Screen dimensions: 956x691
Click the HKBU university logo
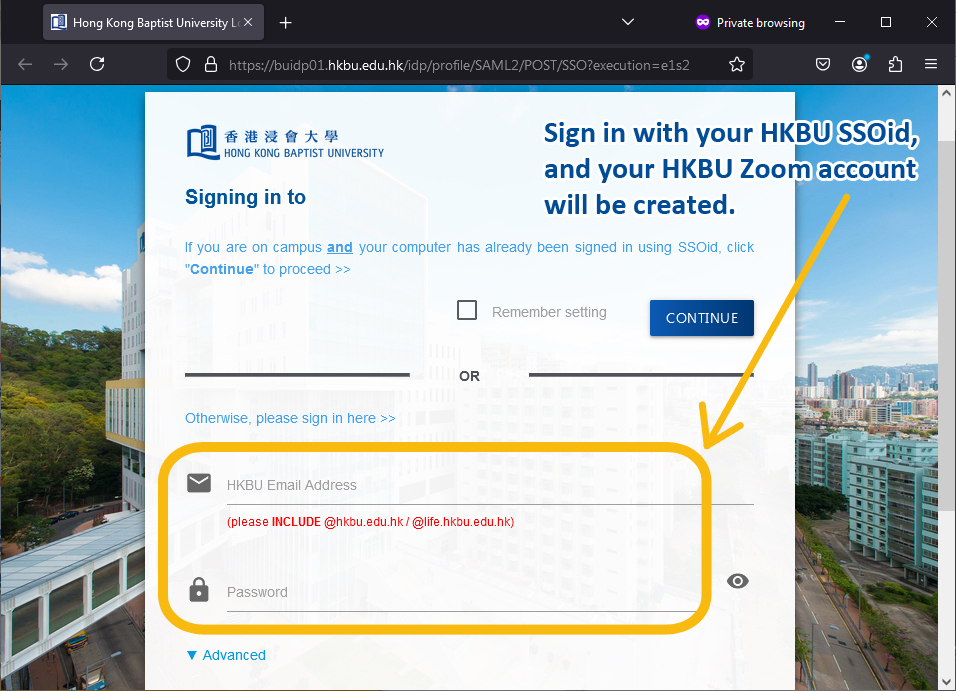click(285, 143)
